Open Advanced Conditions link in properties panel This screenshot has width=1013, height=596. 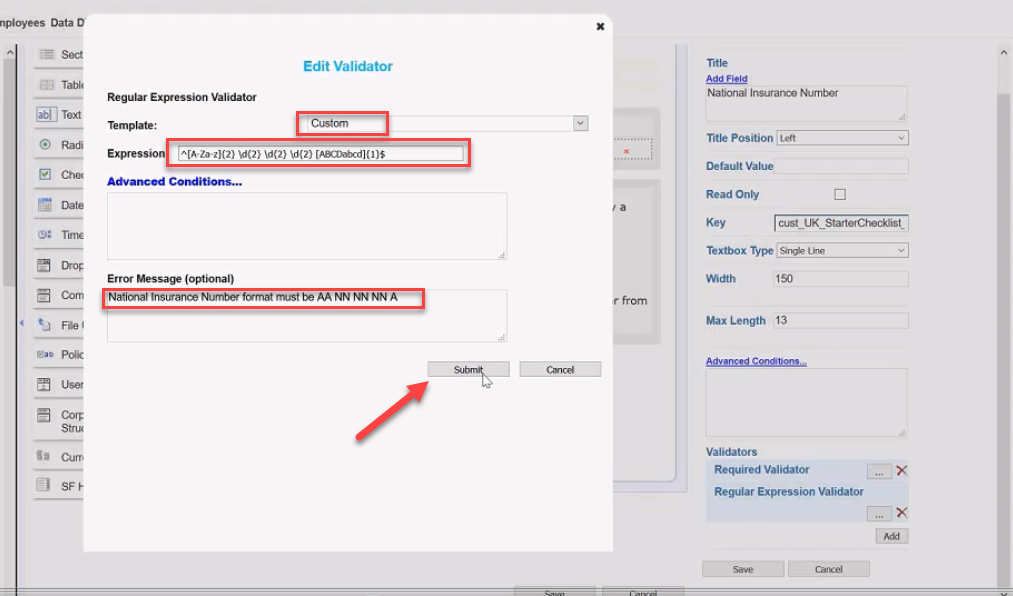(756, 361)
